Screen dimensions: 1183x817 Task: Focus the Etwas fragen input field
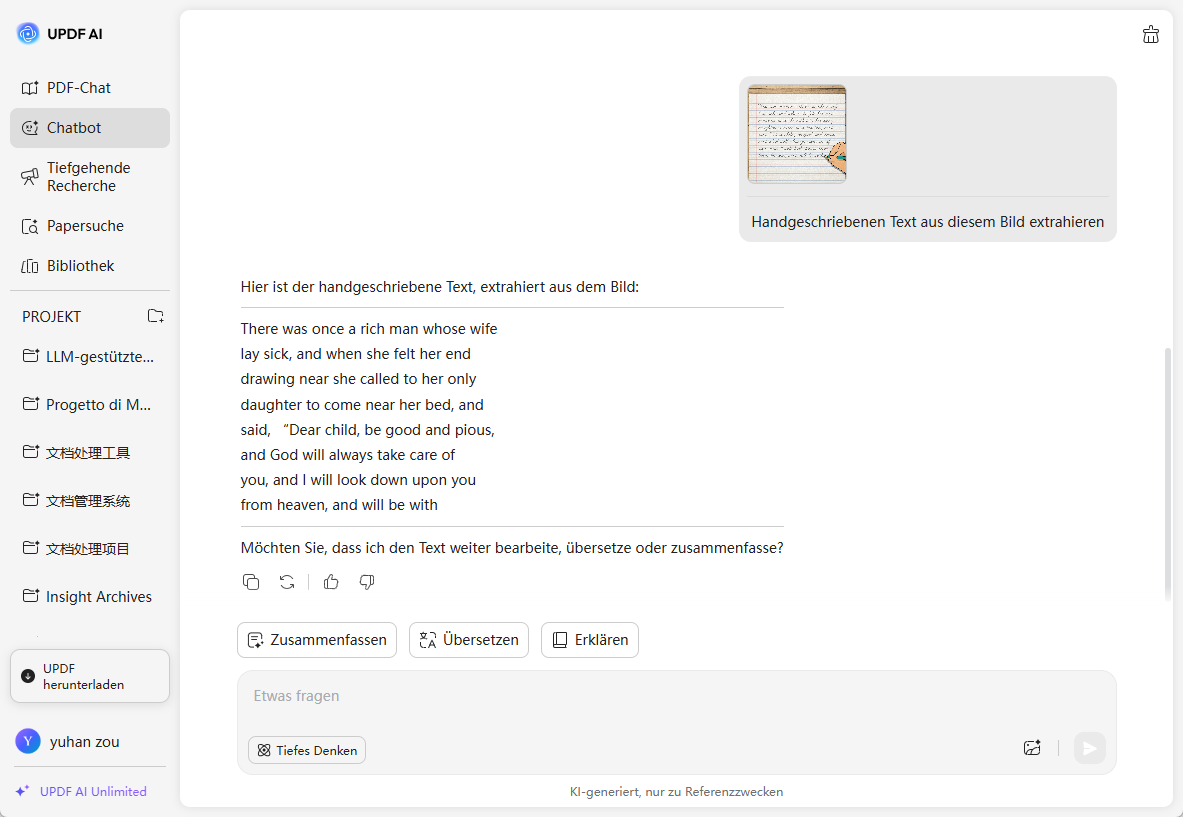coord(677,696)
